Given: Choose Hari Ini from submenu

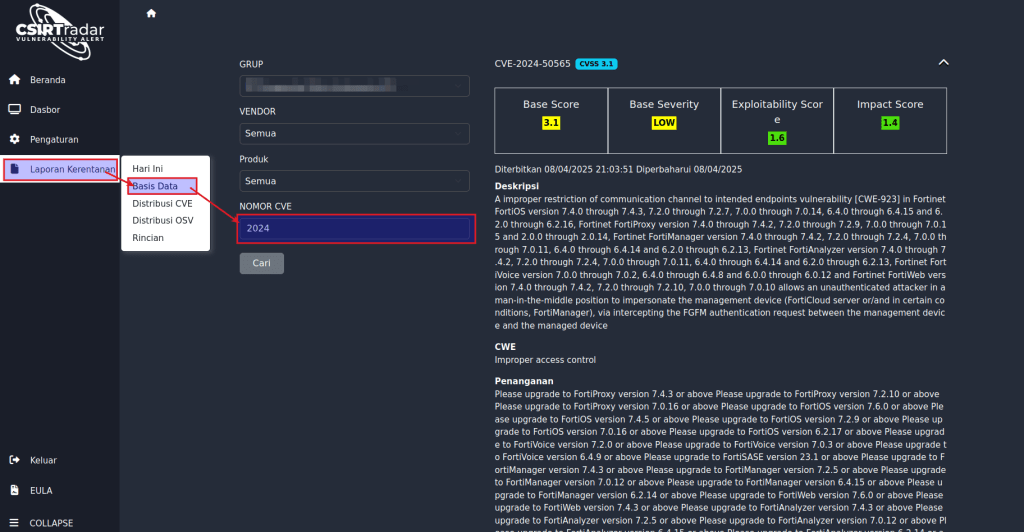Looking at the screenshot, I should [148, 168].
